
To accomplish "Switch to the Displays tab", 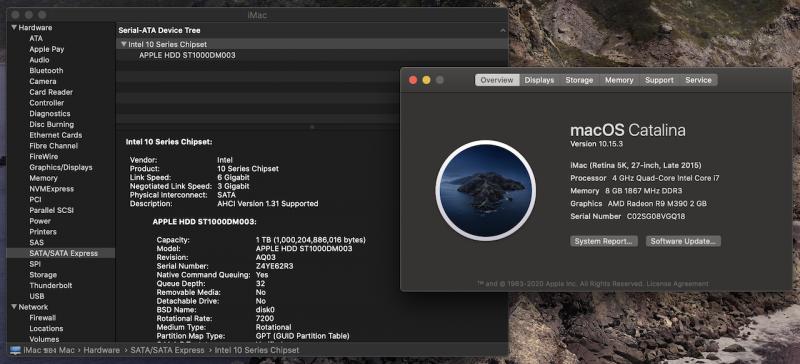I will [x=539, y=80].
